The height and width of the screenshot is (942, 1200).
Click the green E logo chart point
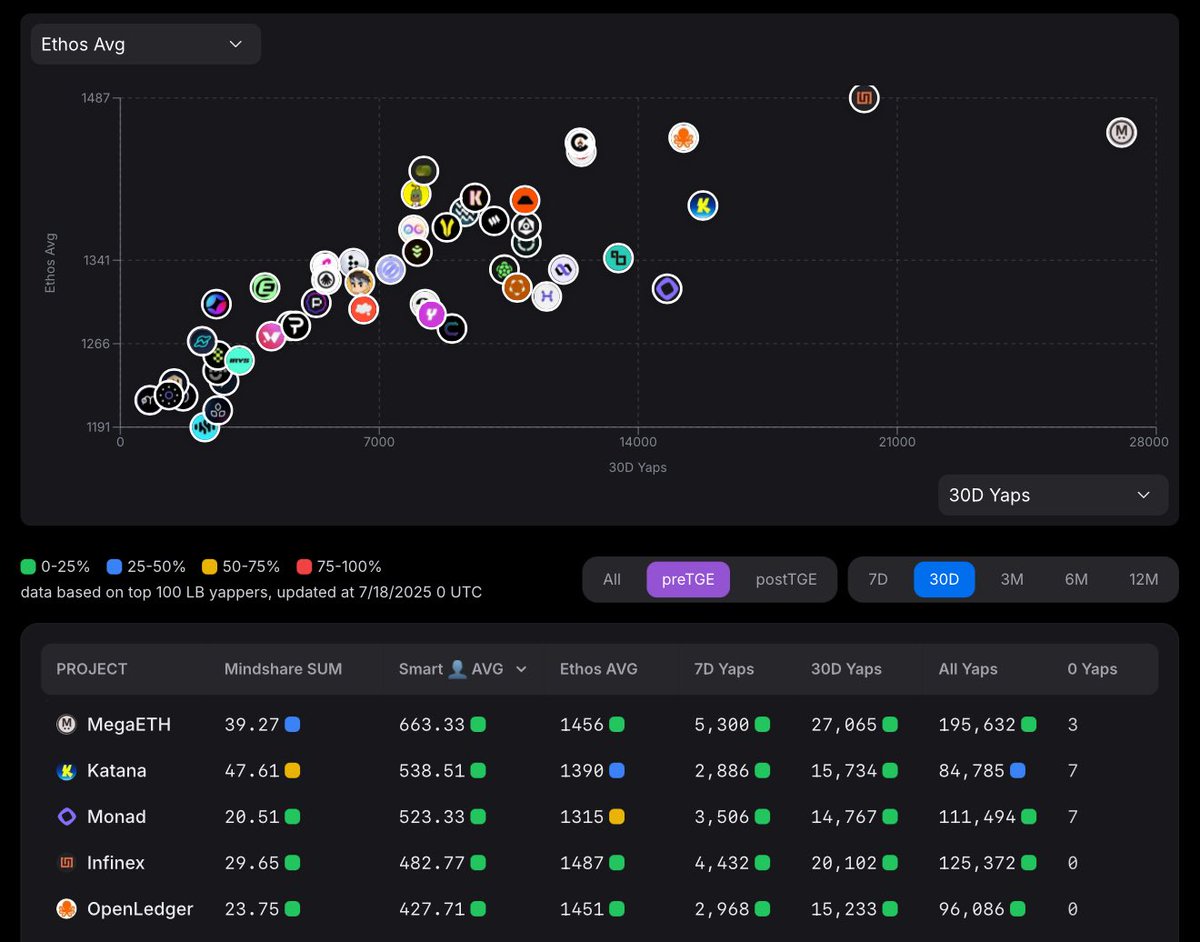(x=265, y=288)
